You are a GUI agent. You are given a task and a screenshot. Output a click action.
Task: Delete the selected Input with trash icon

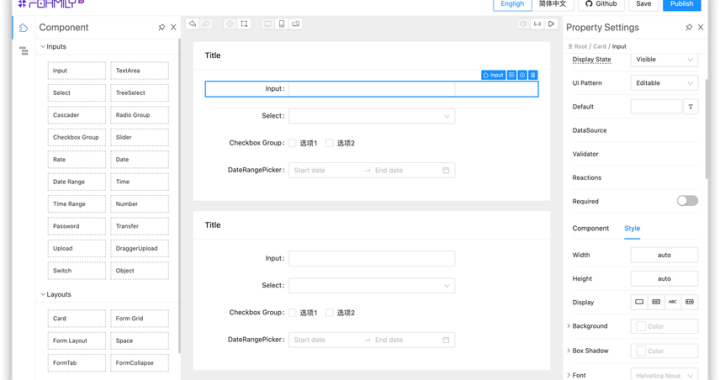[533, 75]
